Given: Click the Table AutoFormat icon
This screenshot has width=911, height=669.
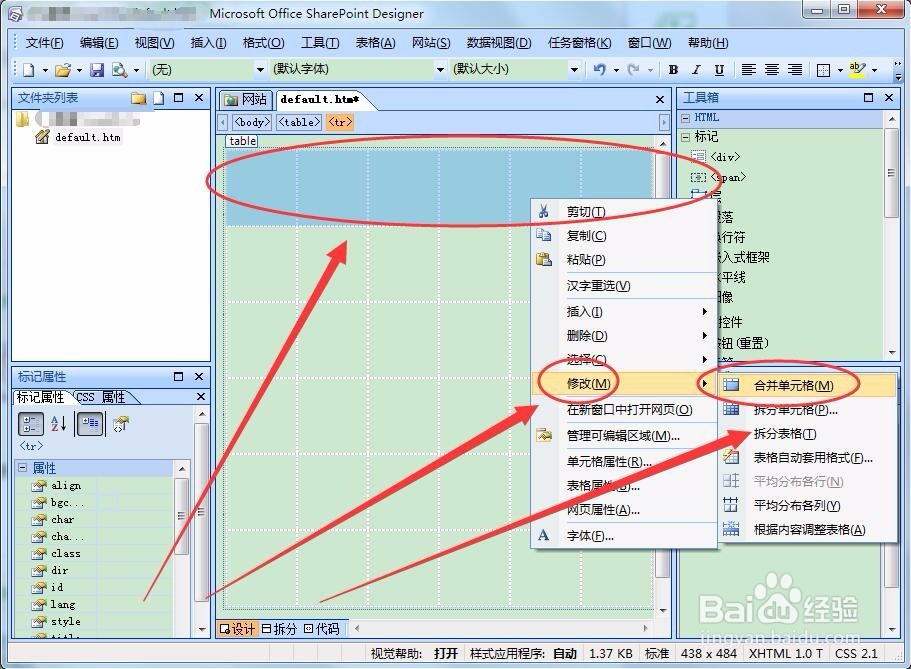Looking at the screenshot, I should click(731, 457).
